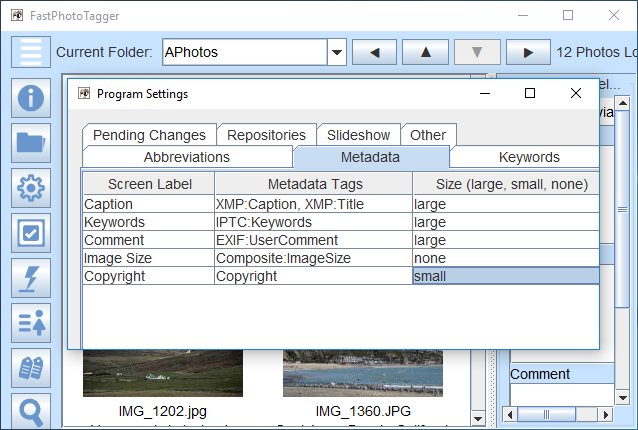The image size is (638, 430).
Task: Click thumbnail pane scrollbar down arrow
Action: coord(478,418)
